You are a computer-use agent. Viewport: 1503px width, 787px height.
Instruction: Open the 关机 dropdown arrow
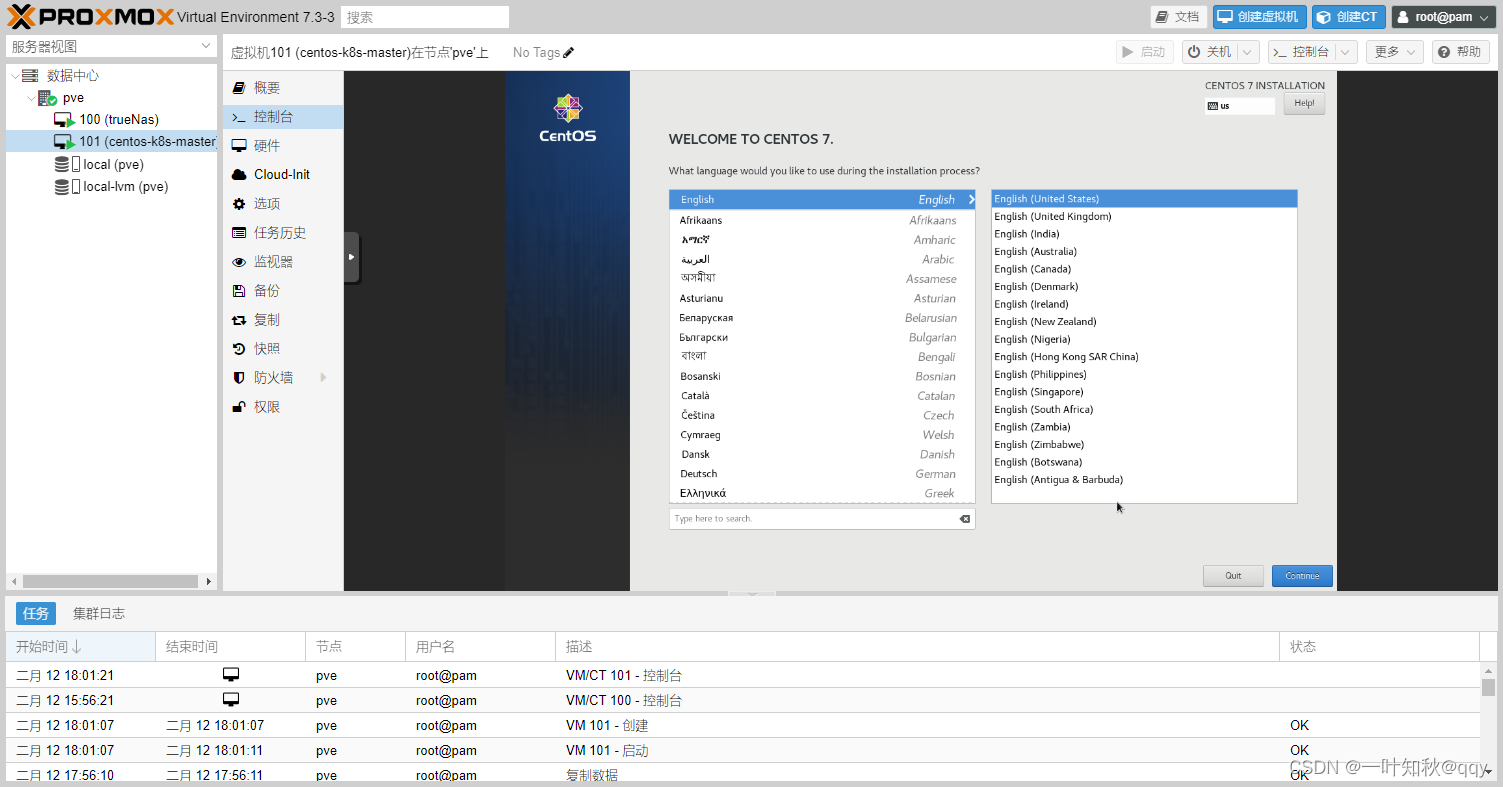tap(1248, 52)
